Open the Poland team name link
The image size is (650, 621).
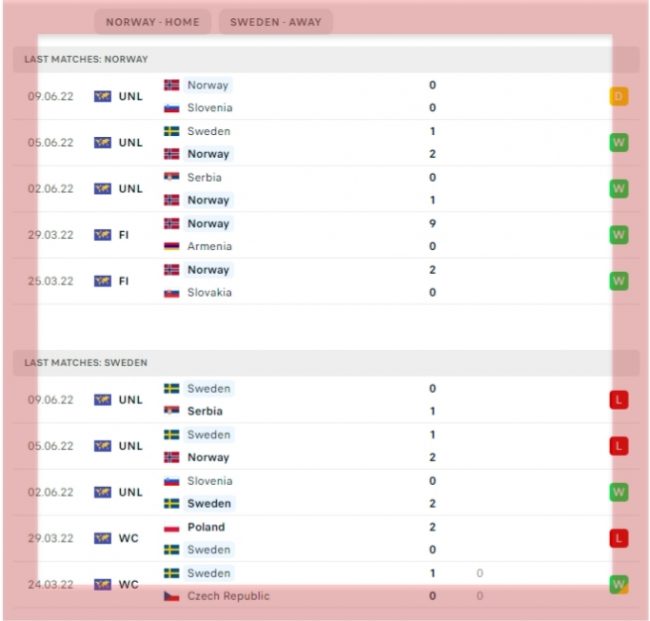pyautogui.click(x=206, y=527)
